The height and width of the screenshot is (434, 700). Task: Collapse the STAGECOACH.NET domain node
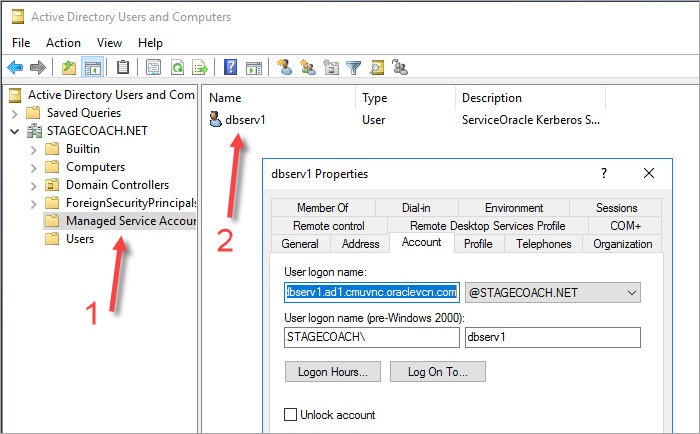click(14, 131)
